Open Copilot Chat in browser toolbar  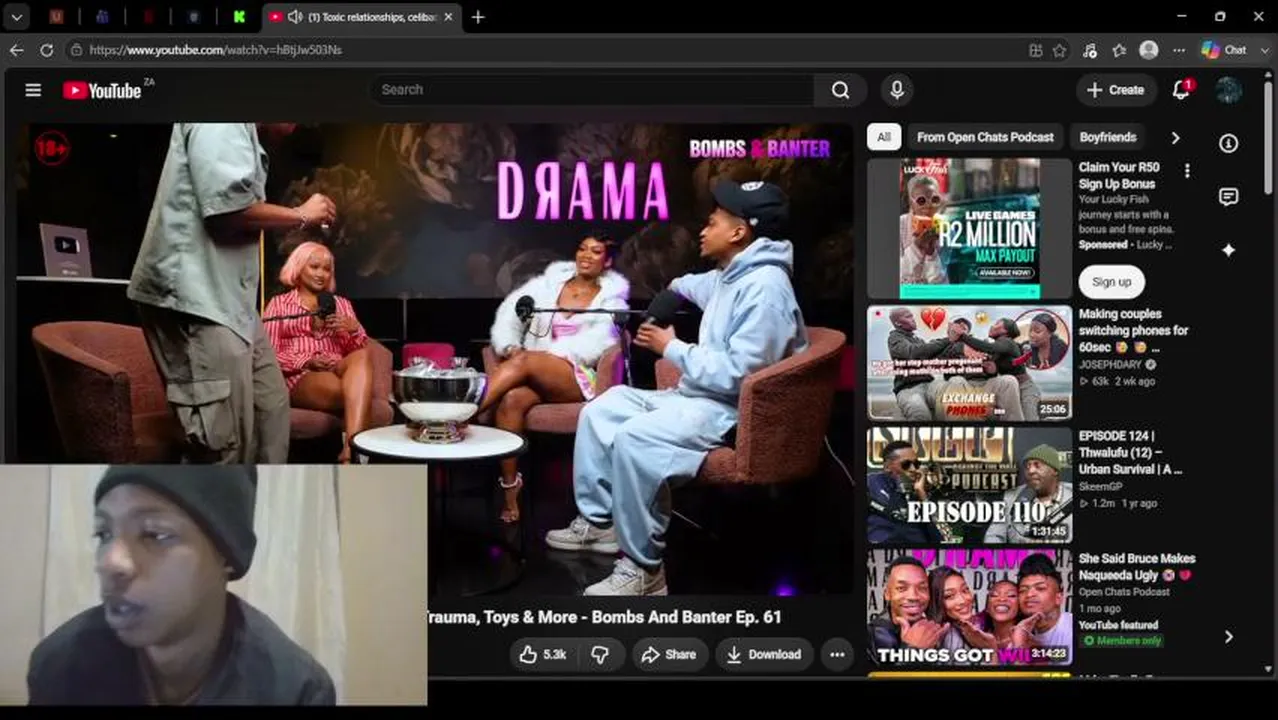tap(1224, 49)
